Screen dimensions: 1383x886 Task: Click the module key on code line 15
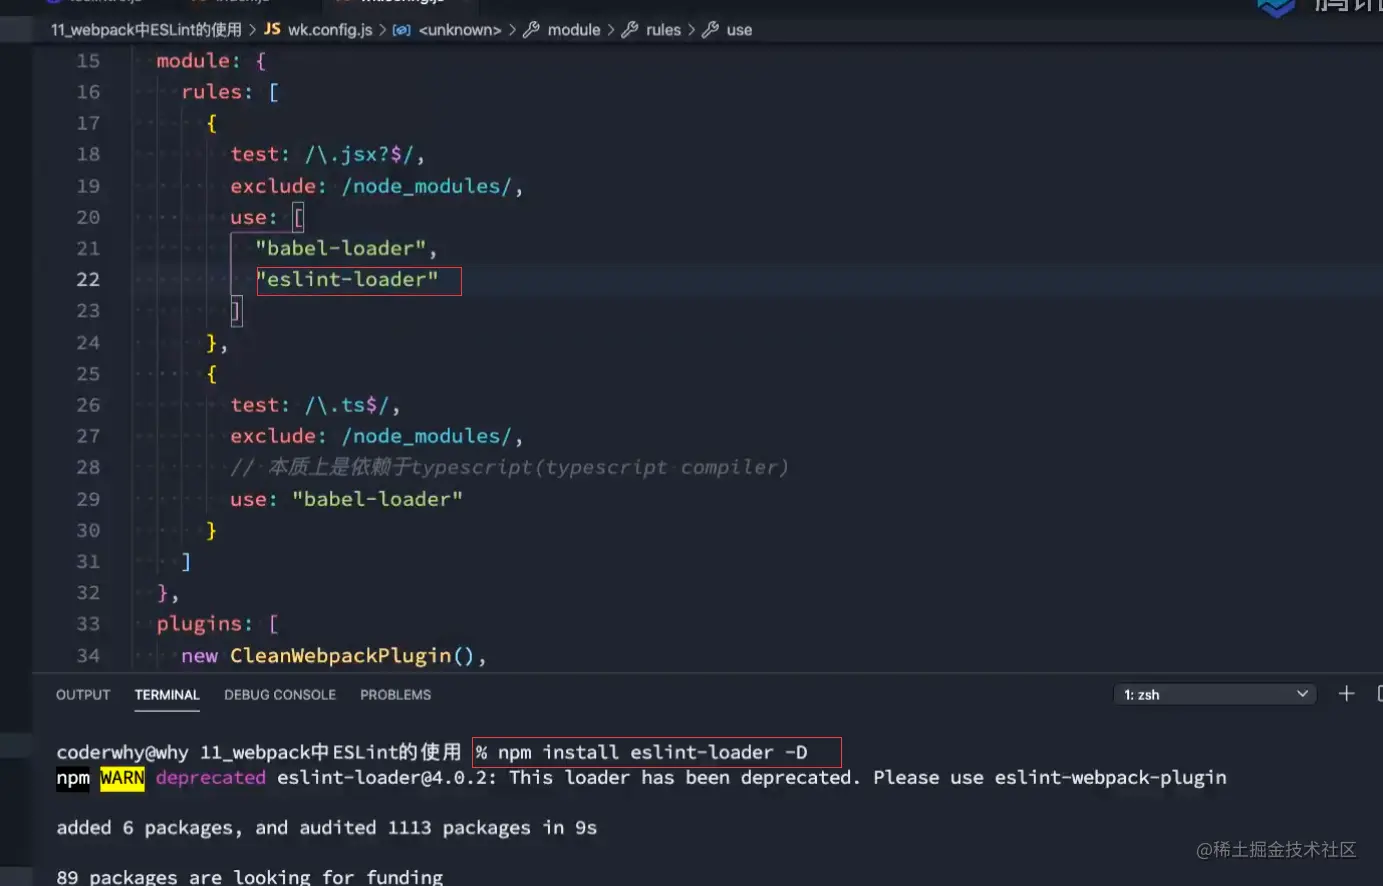coord(192,61)
